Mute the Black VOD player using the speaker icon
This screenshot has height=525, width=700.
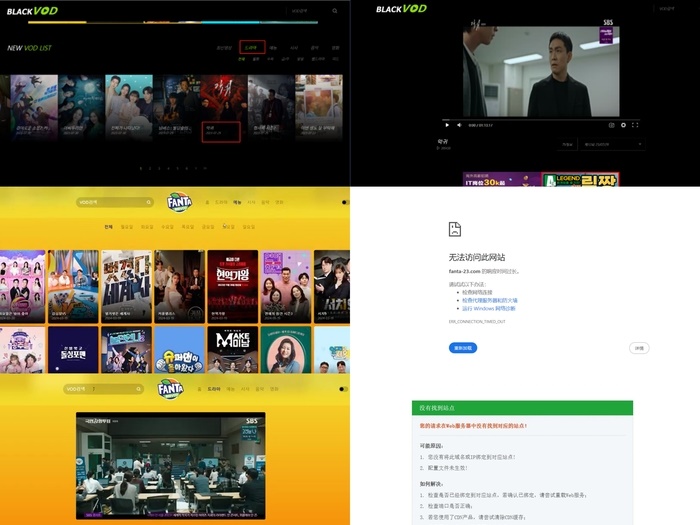(x=459, y=125)
